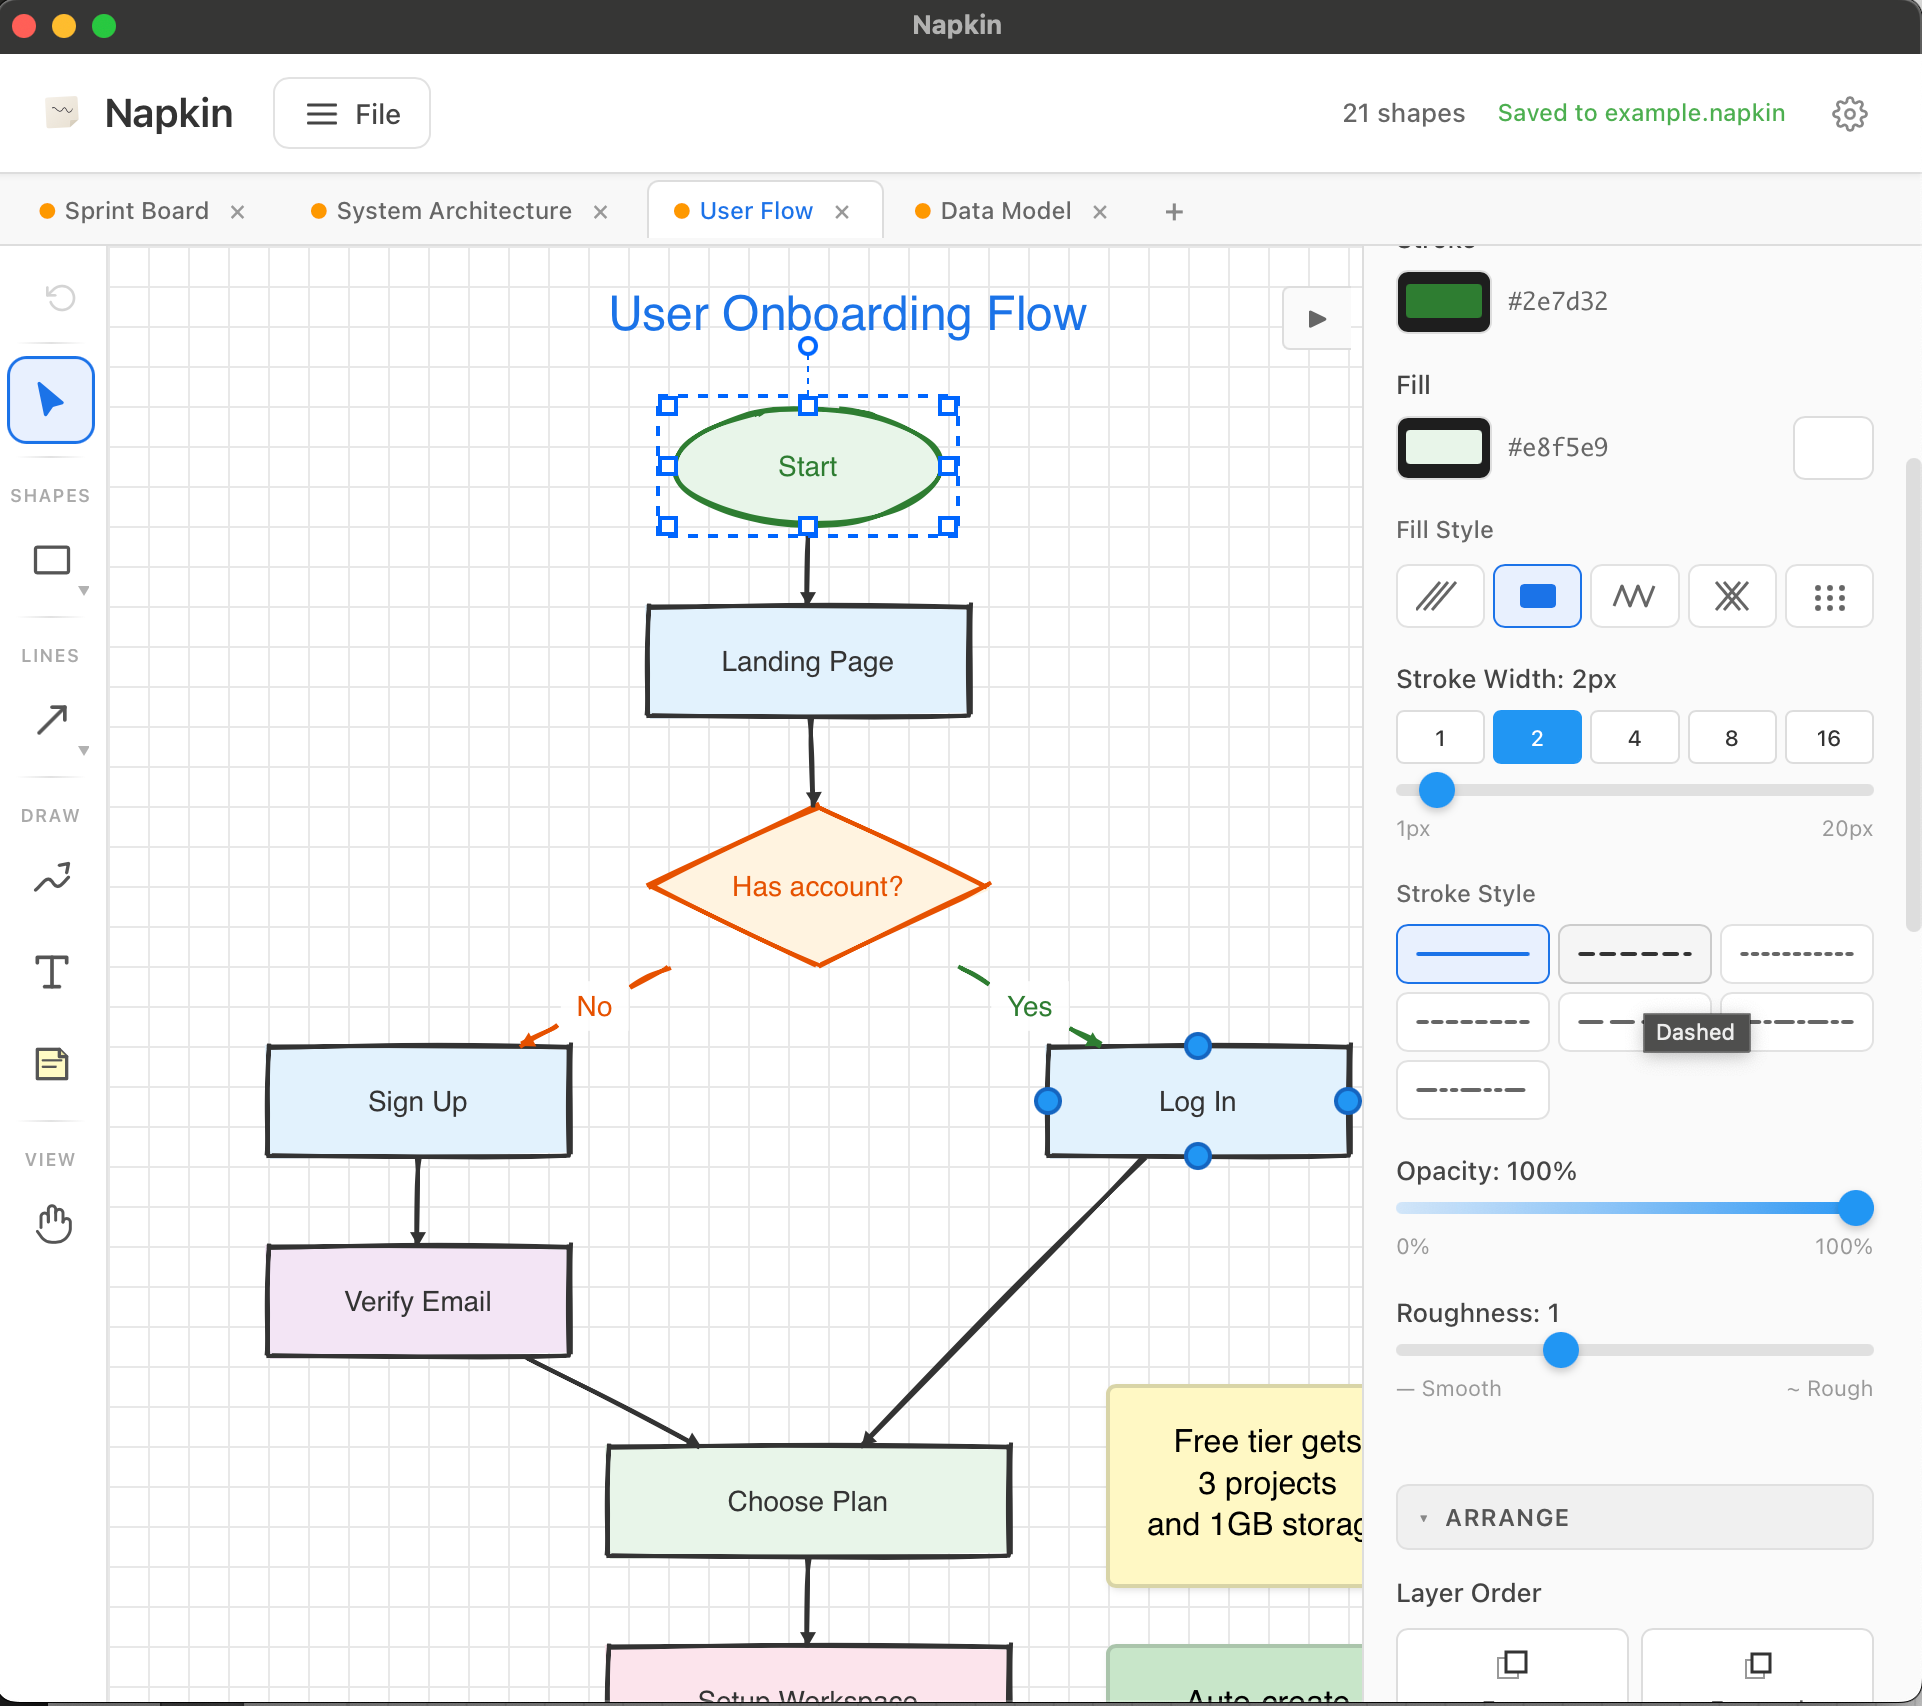The image size is (1922, 1706).
Task: Activate the hand pan tool
Action: [x=53, y=1224]
